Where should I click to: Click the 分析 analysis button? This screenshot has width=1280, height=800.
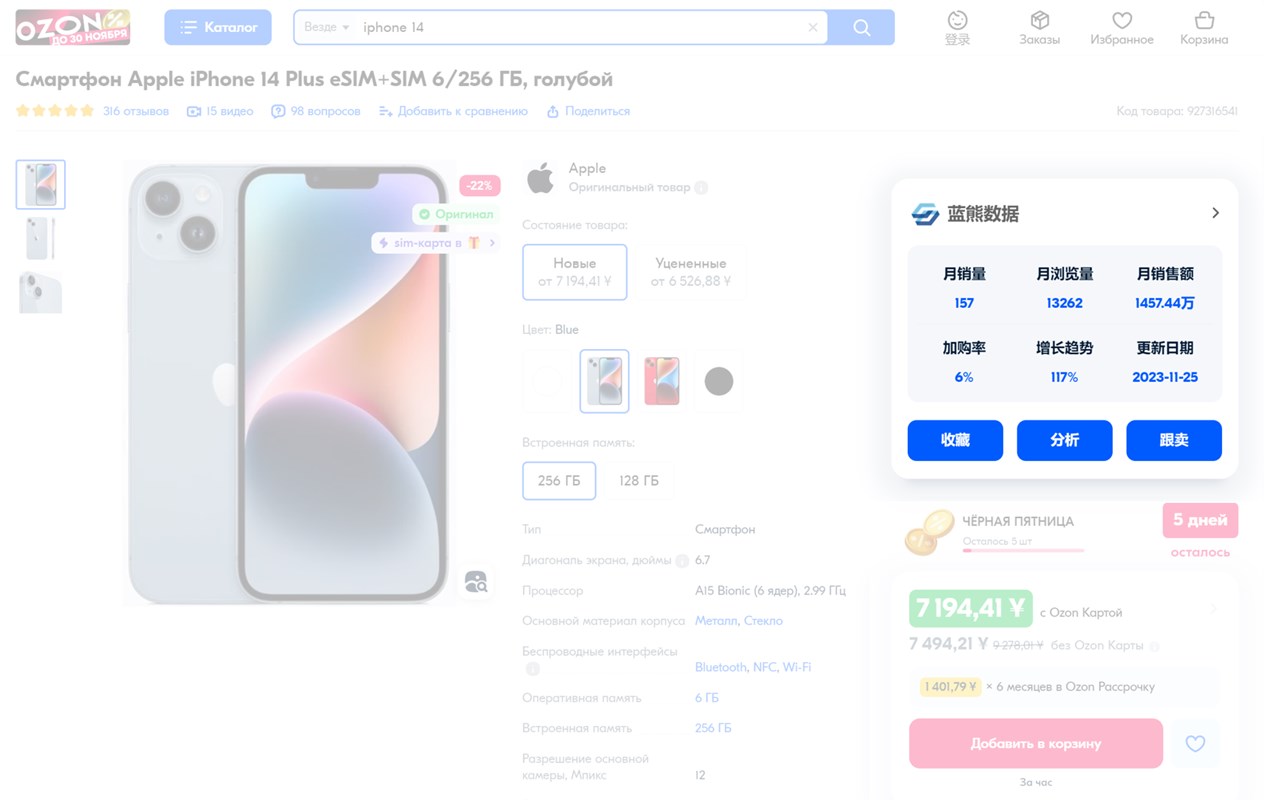(1064, 440)
